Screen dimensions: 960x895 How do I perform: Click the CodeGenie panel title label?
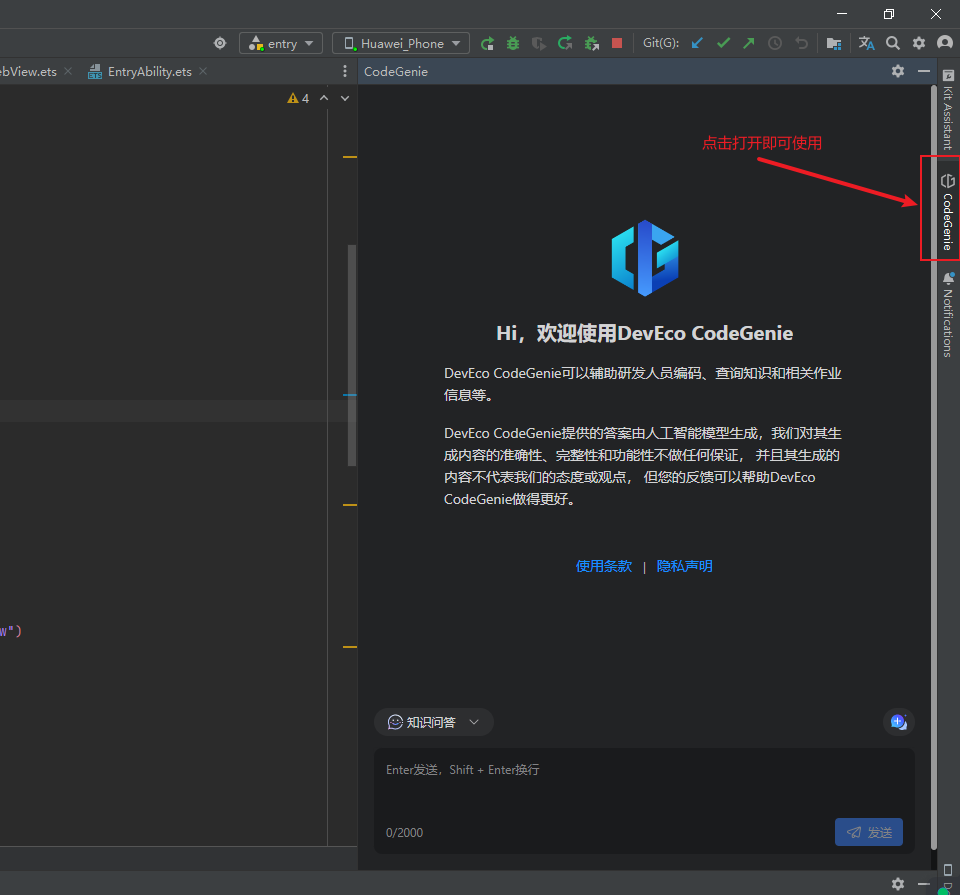[396, 72]
